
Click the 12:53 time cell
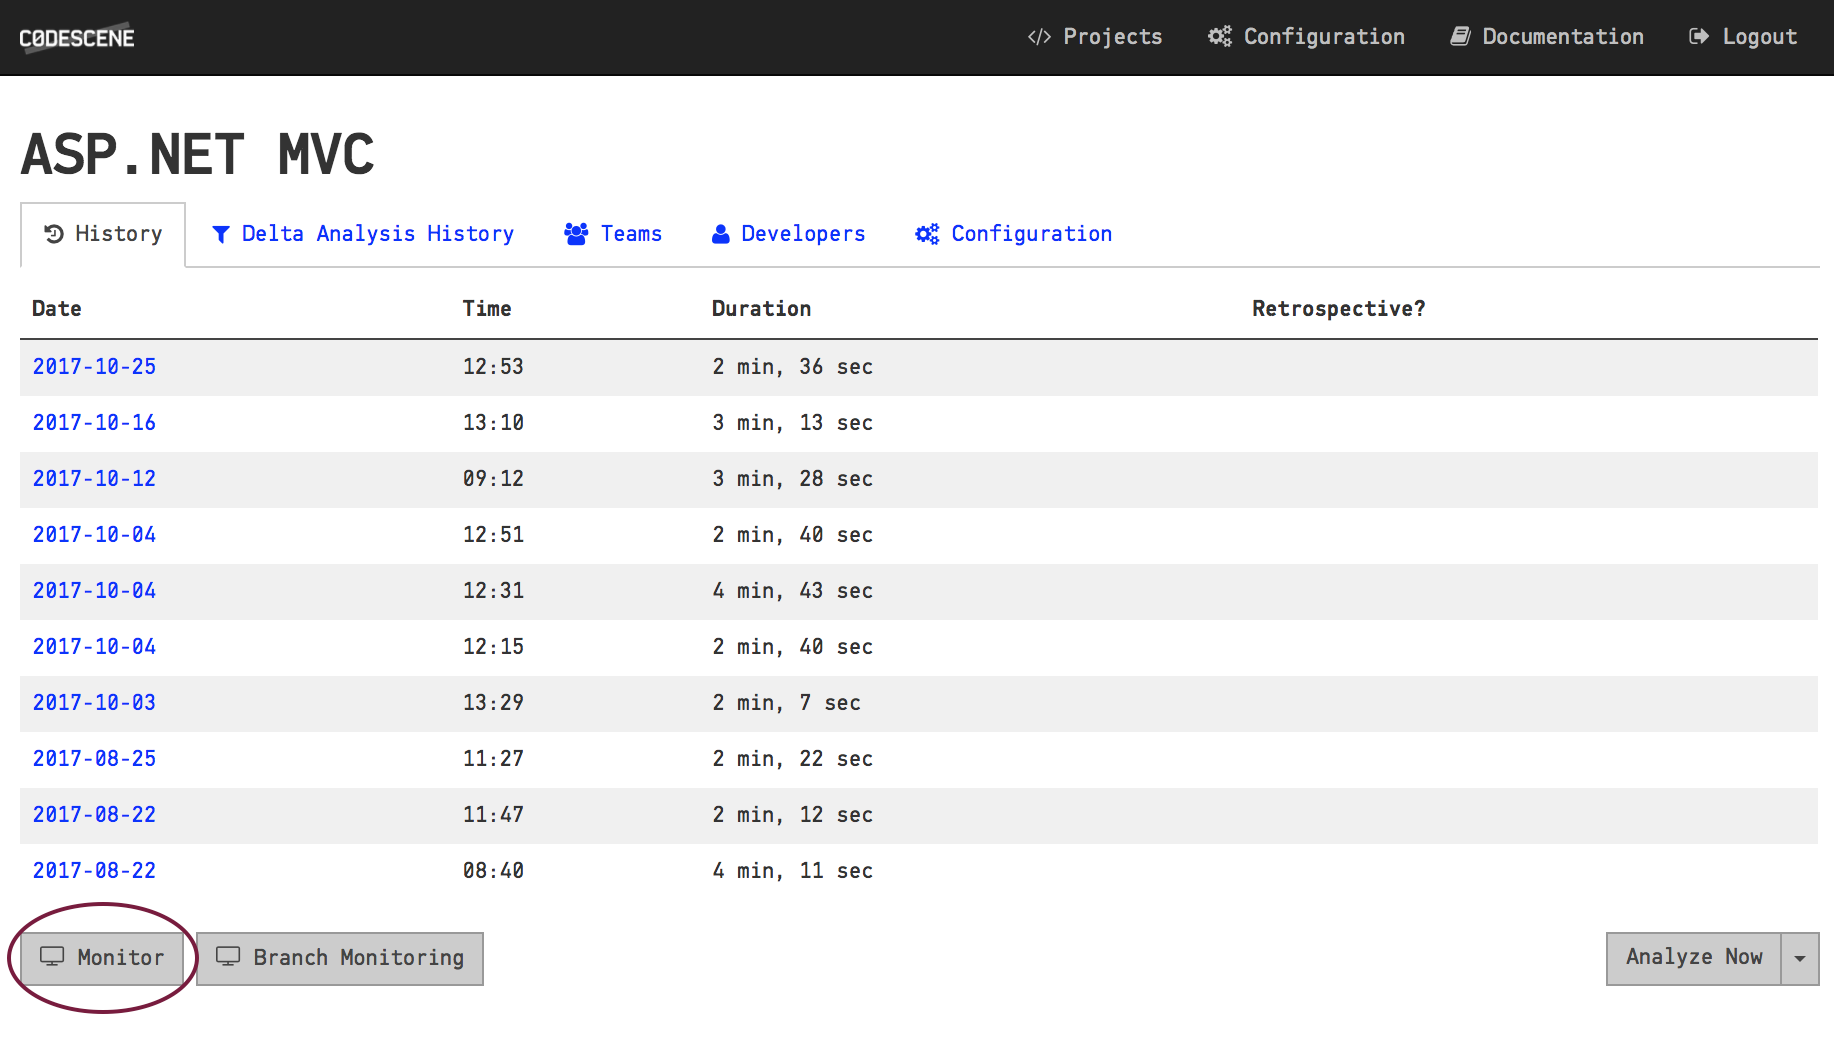[x=493, y=367]
